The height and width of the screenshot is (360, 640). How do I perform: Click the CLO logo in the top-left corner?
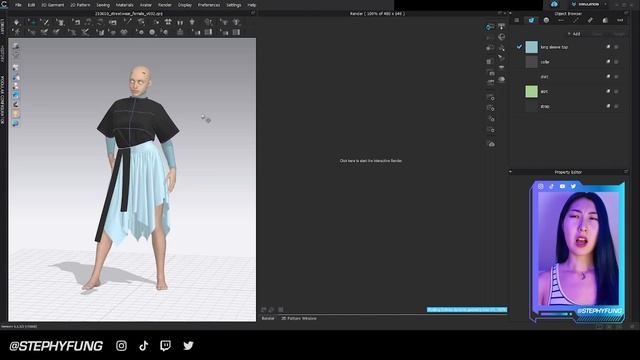pyautogui.click(x=4, y=4)
